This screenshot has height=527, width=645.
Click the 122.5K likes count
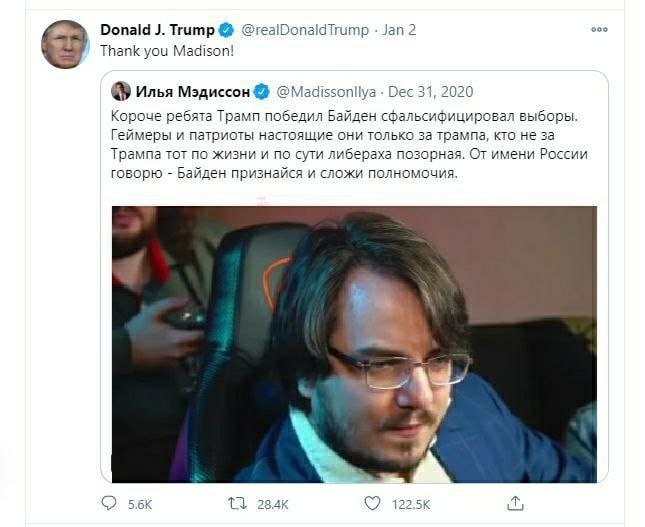411,504
